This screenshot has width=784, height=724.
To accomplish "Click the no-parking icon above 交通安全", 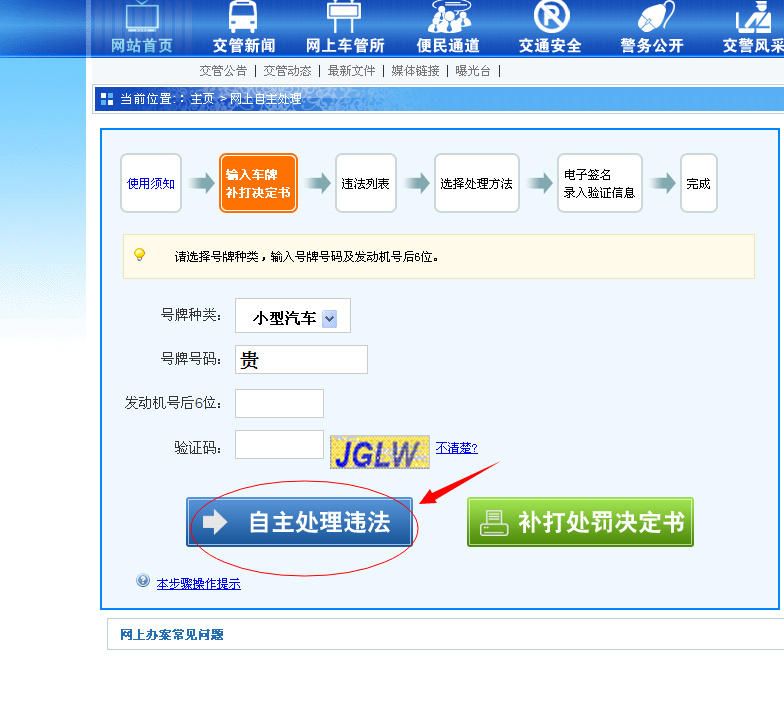I will [x=552, y=16].
